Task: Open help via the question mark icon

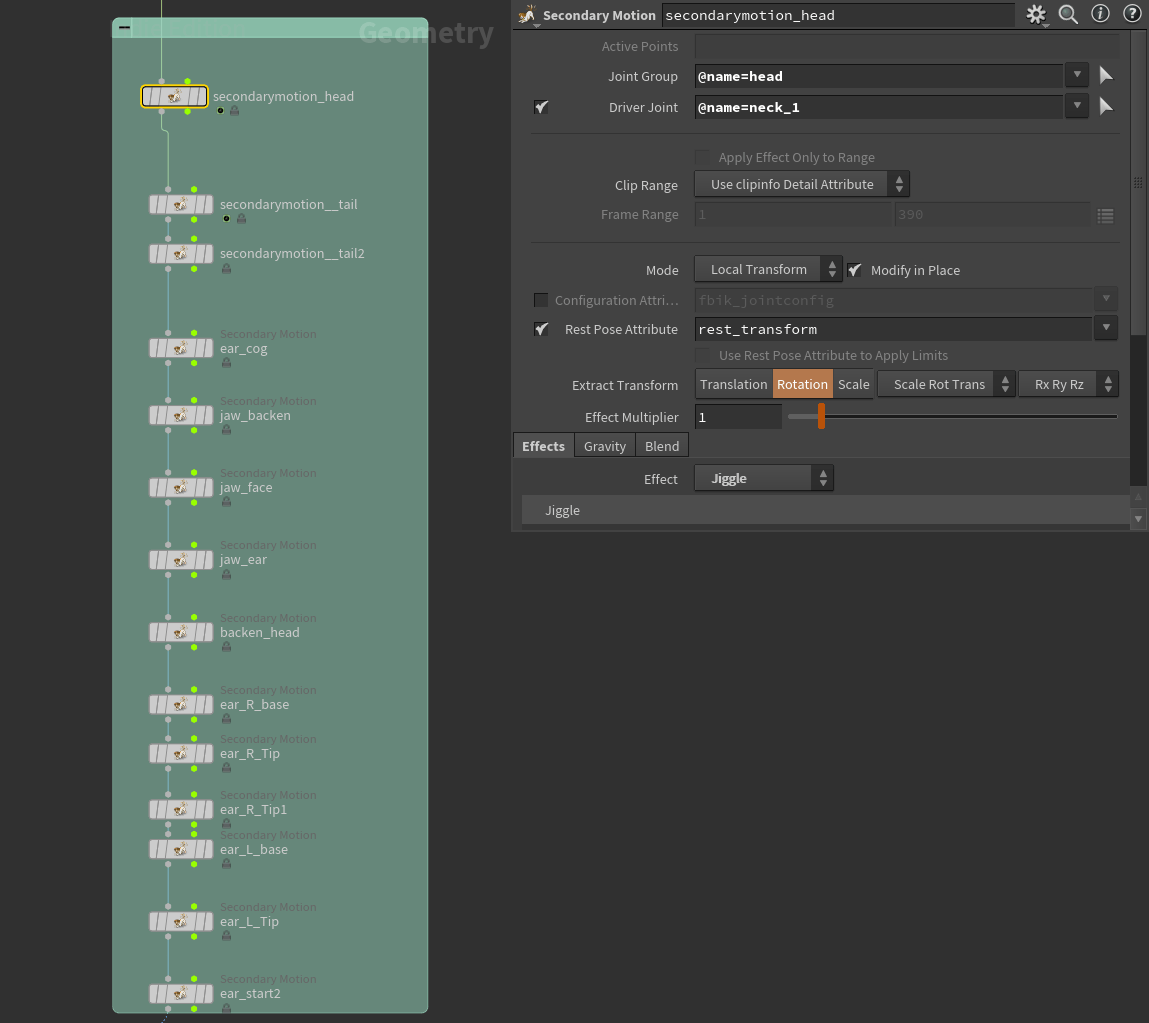Action: [1132, 14]
